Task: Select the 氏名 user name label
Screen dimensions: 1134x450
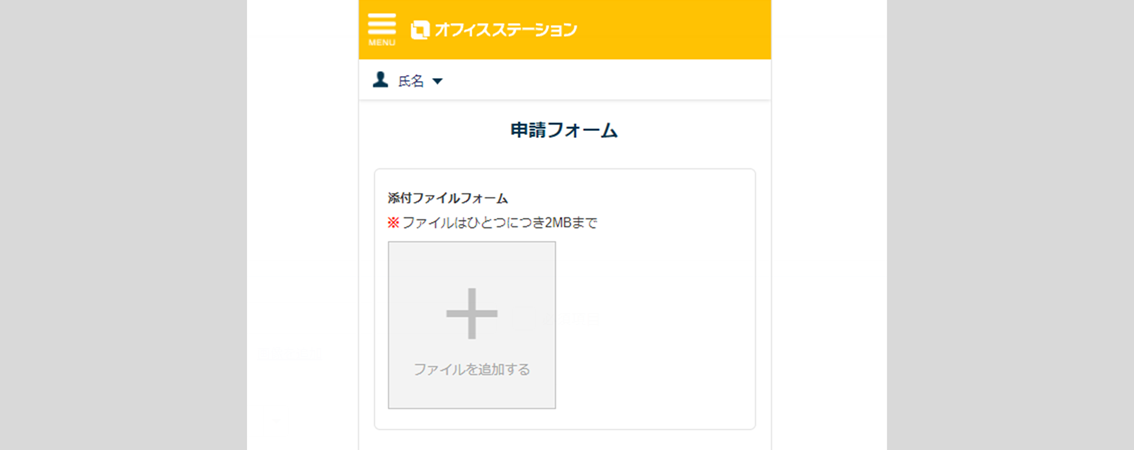Action: point(411,81)
